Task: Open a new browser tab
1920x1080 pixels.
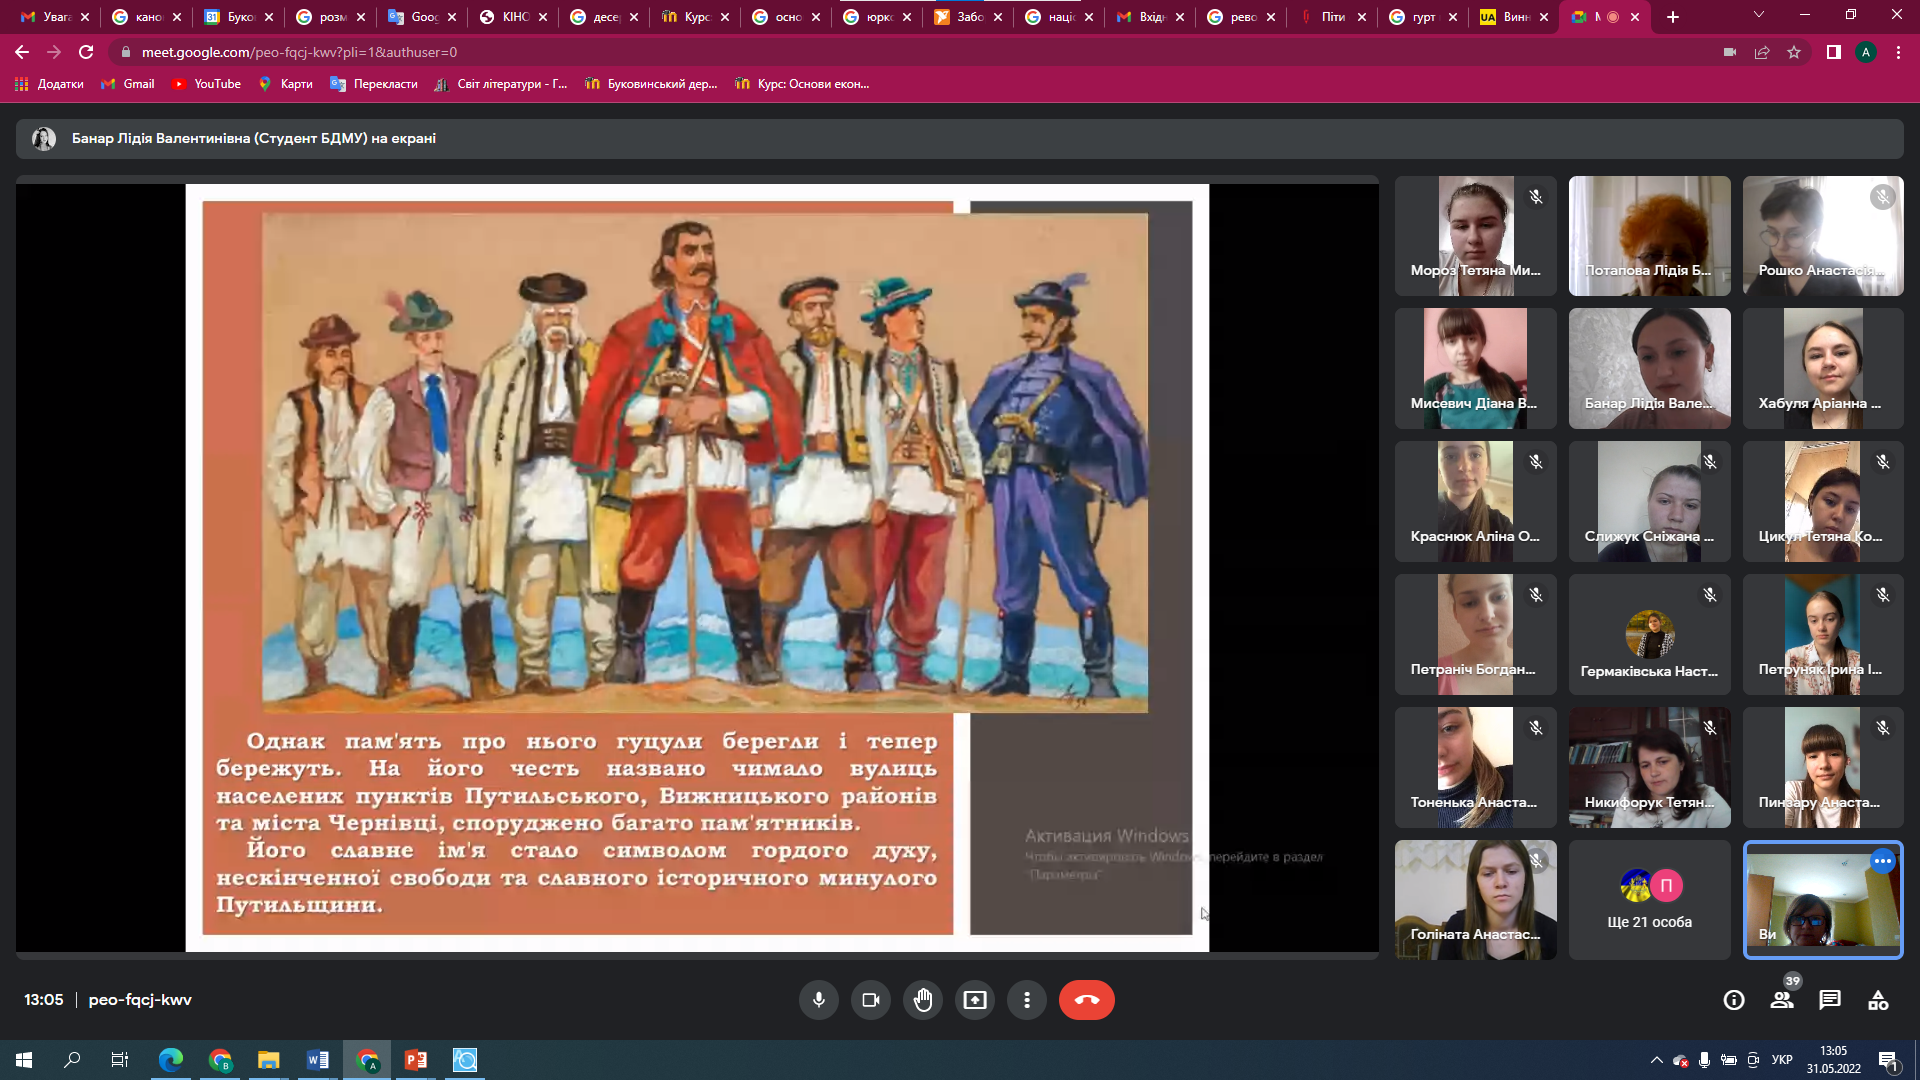Action: (1673, 17)
